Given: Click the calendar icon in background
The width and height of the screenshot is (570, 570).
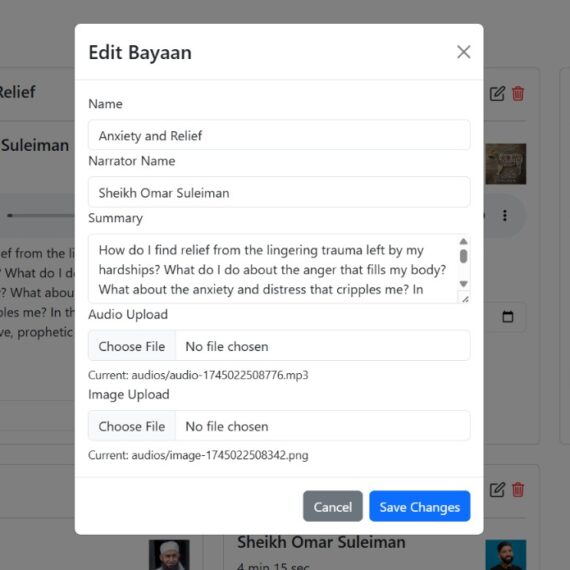Looking at the screenshot, I should point(507,317).
